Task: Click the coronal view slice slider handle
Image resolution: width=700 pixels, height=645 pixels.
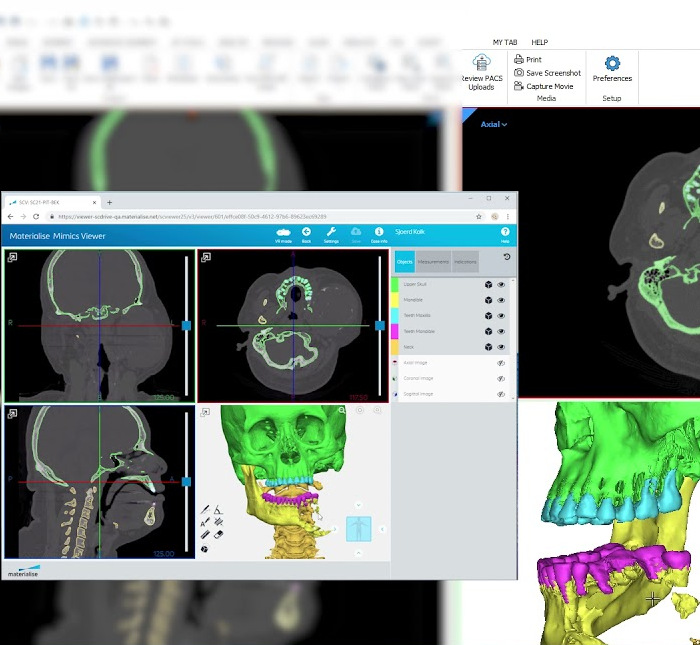Action: 187,325
